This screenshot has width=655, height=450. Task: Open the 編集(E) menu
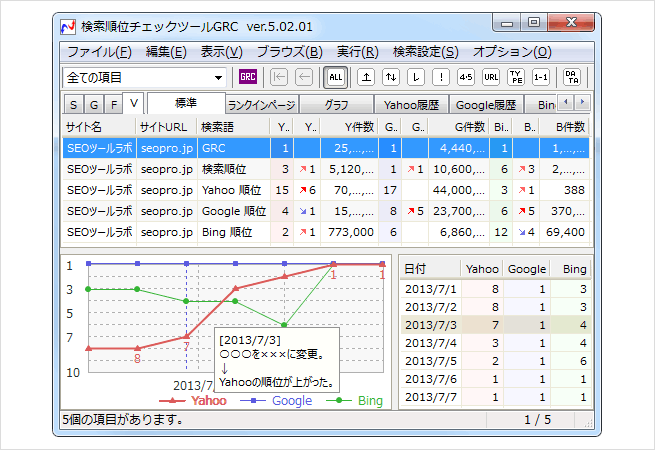coord(166,52)
